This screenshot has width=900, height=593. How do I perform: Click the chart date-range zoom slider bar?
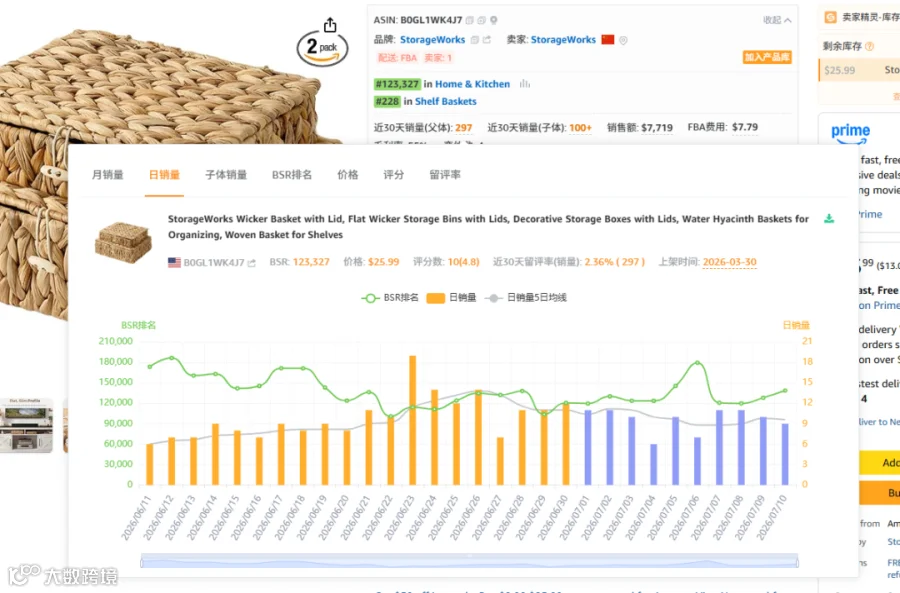[469, 561]
